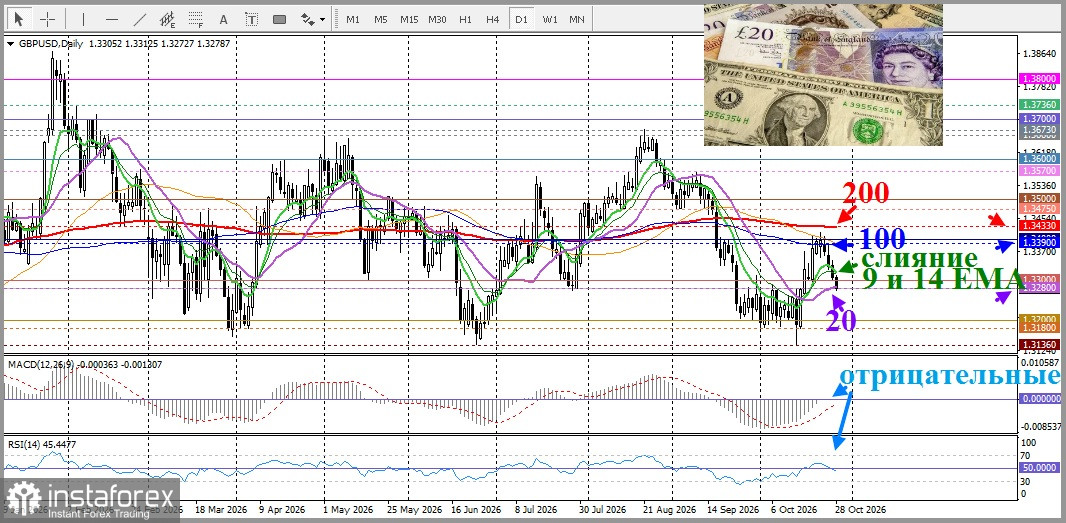Select the text label 'T' tool
This screenshot has height=523, width=1066.
coord(252,19)
